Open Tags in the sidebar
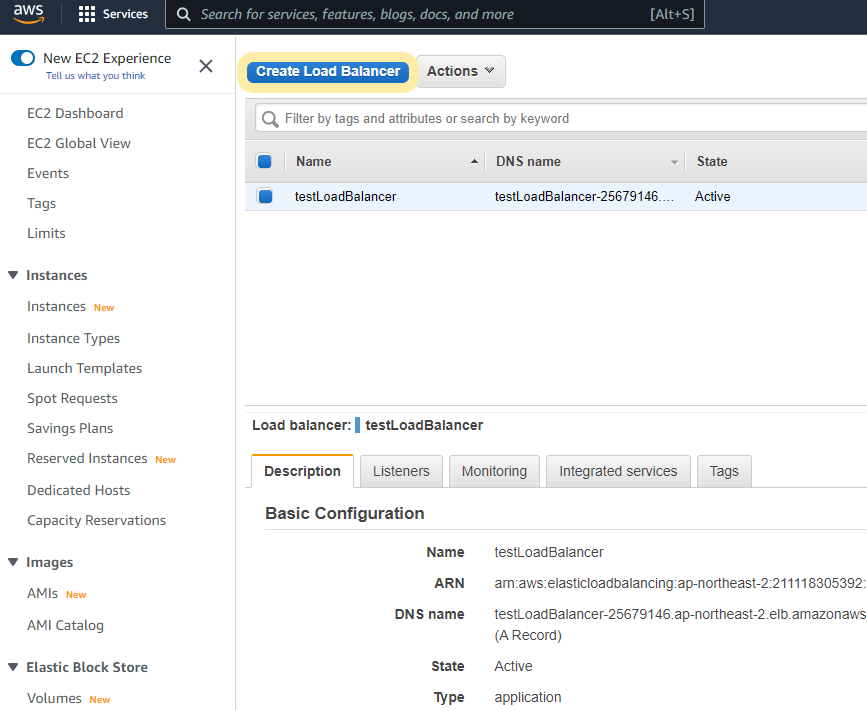Screen dimensions: 867x710 41,203
